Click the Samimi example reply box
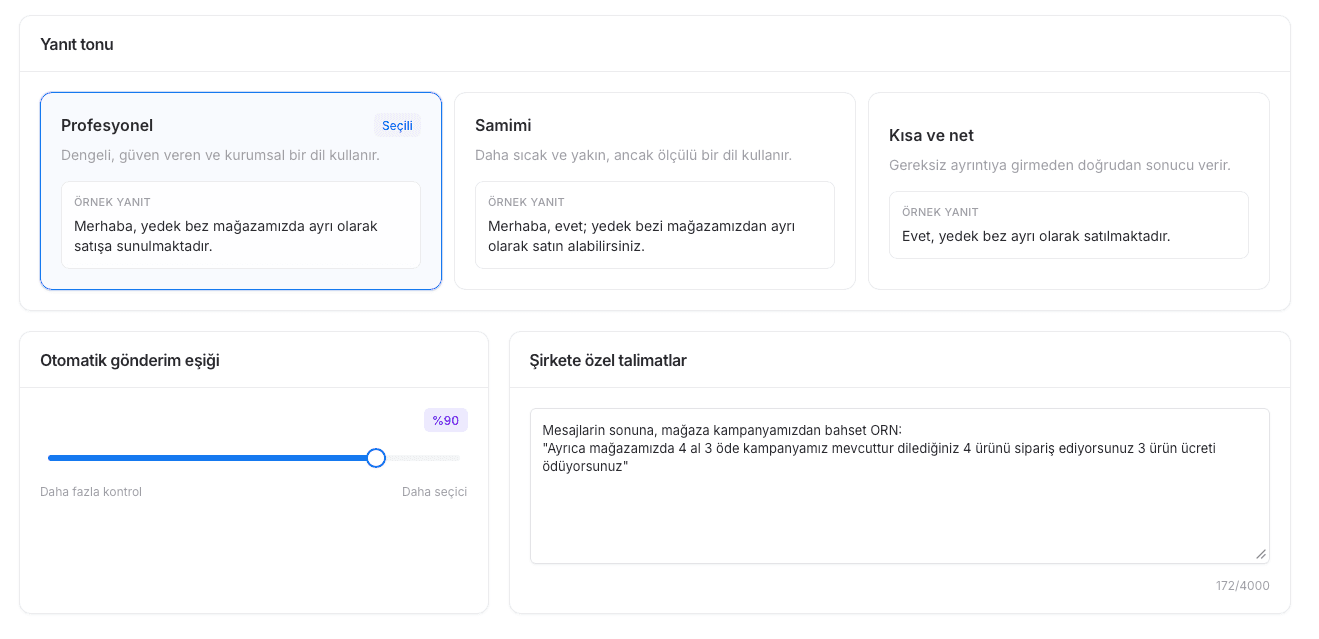The height and width of the screenshot is (639, 1319). pyautogui.click(x=655, y=225)
